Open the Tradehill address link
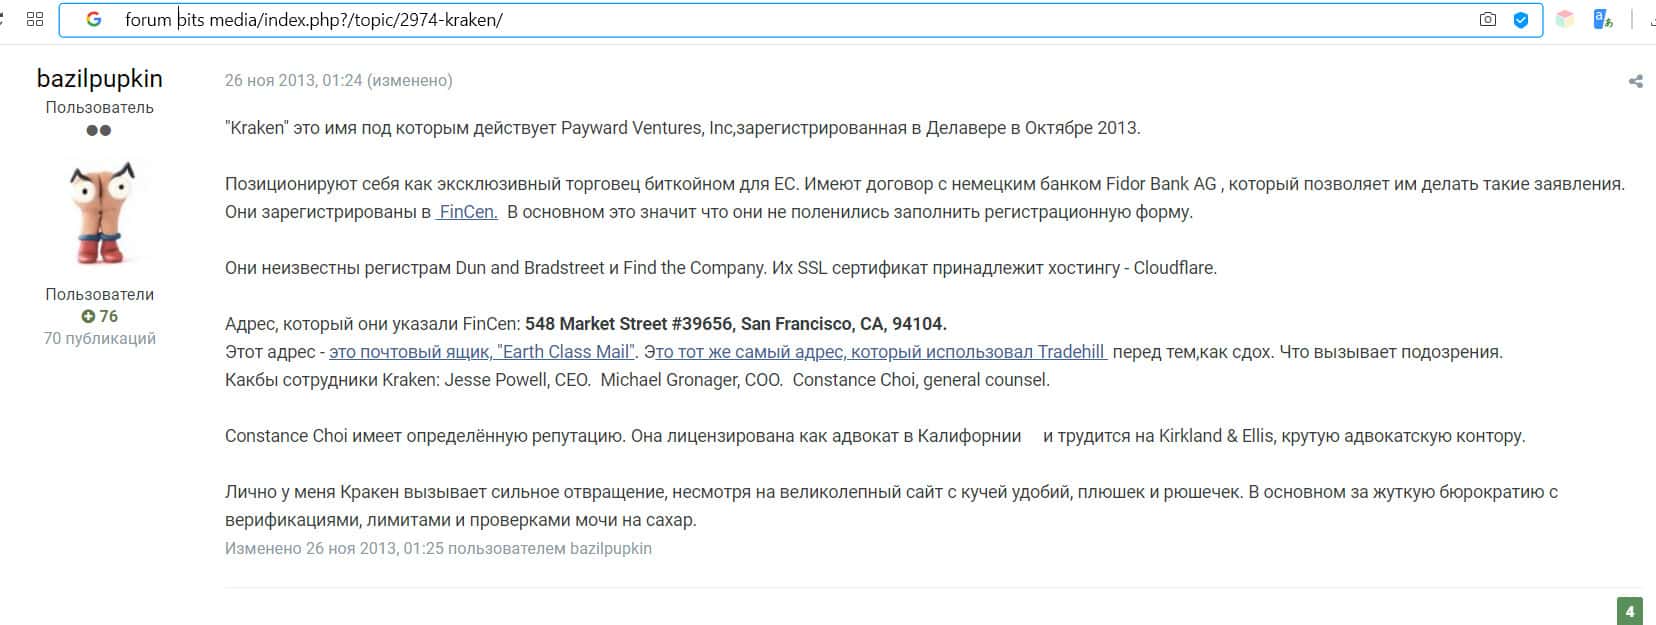The width and height of the screenshot is (1656, 625). click(875, 352)
